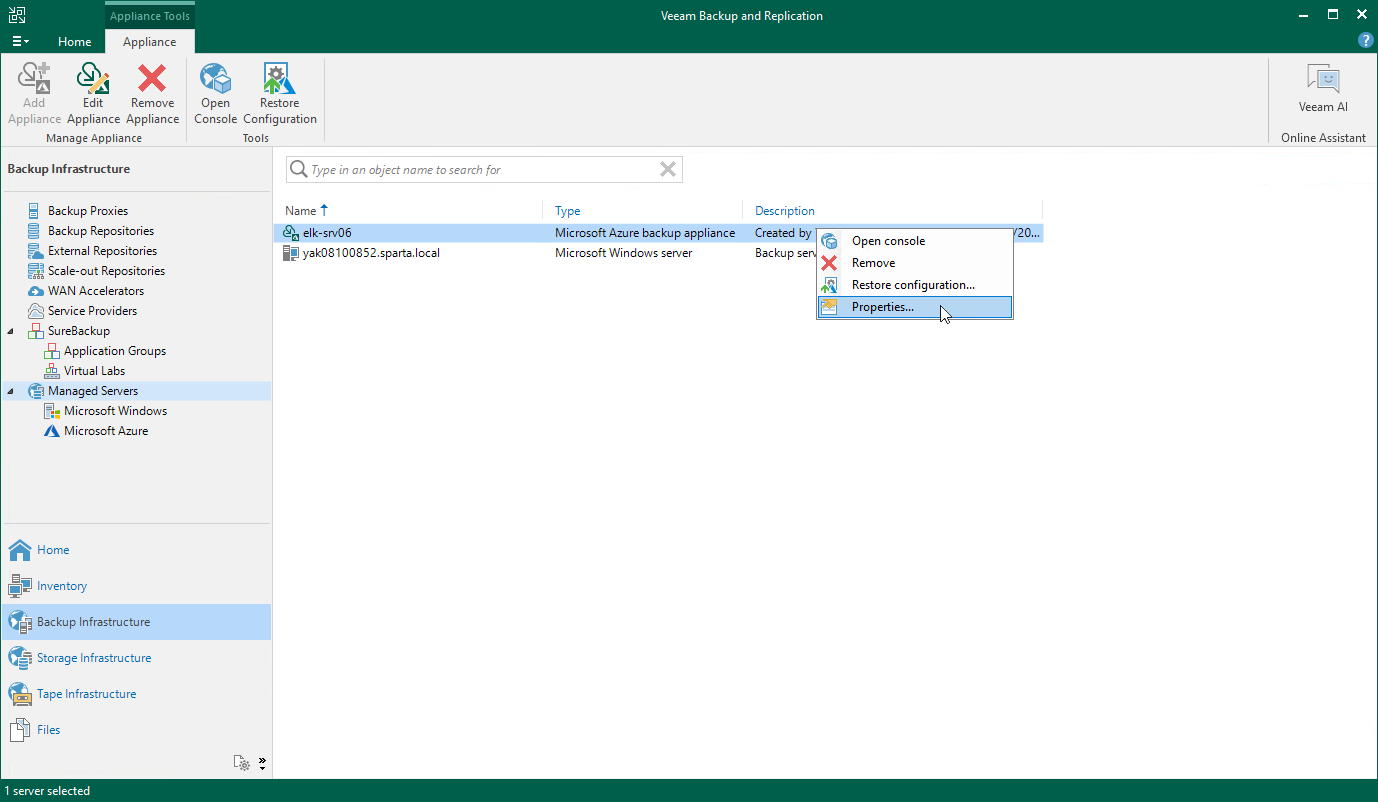Choose Open console in context menu
This screenshot has height=802, width=1378.
915,241
